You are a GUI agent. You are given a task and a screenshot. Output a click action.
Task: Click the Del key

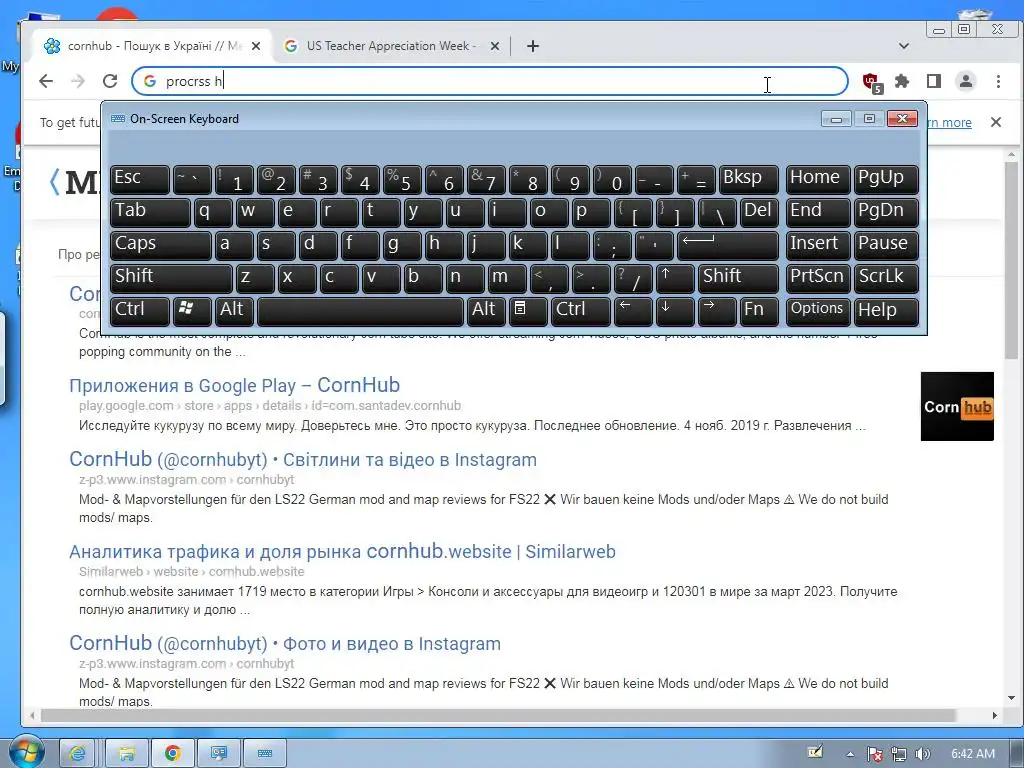click(760, 212)
